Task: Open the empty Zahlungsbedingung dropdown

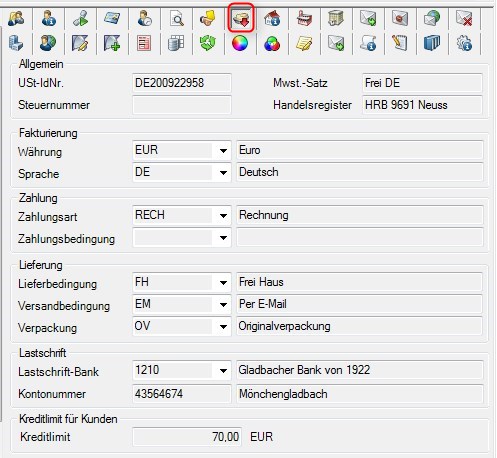Action: click(x=223, y=238)
